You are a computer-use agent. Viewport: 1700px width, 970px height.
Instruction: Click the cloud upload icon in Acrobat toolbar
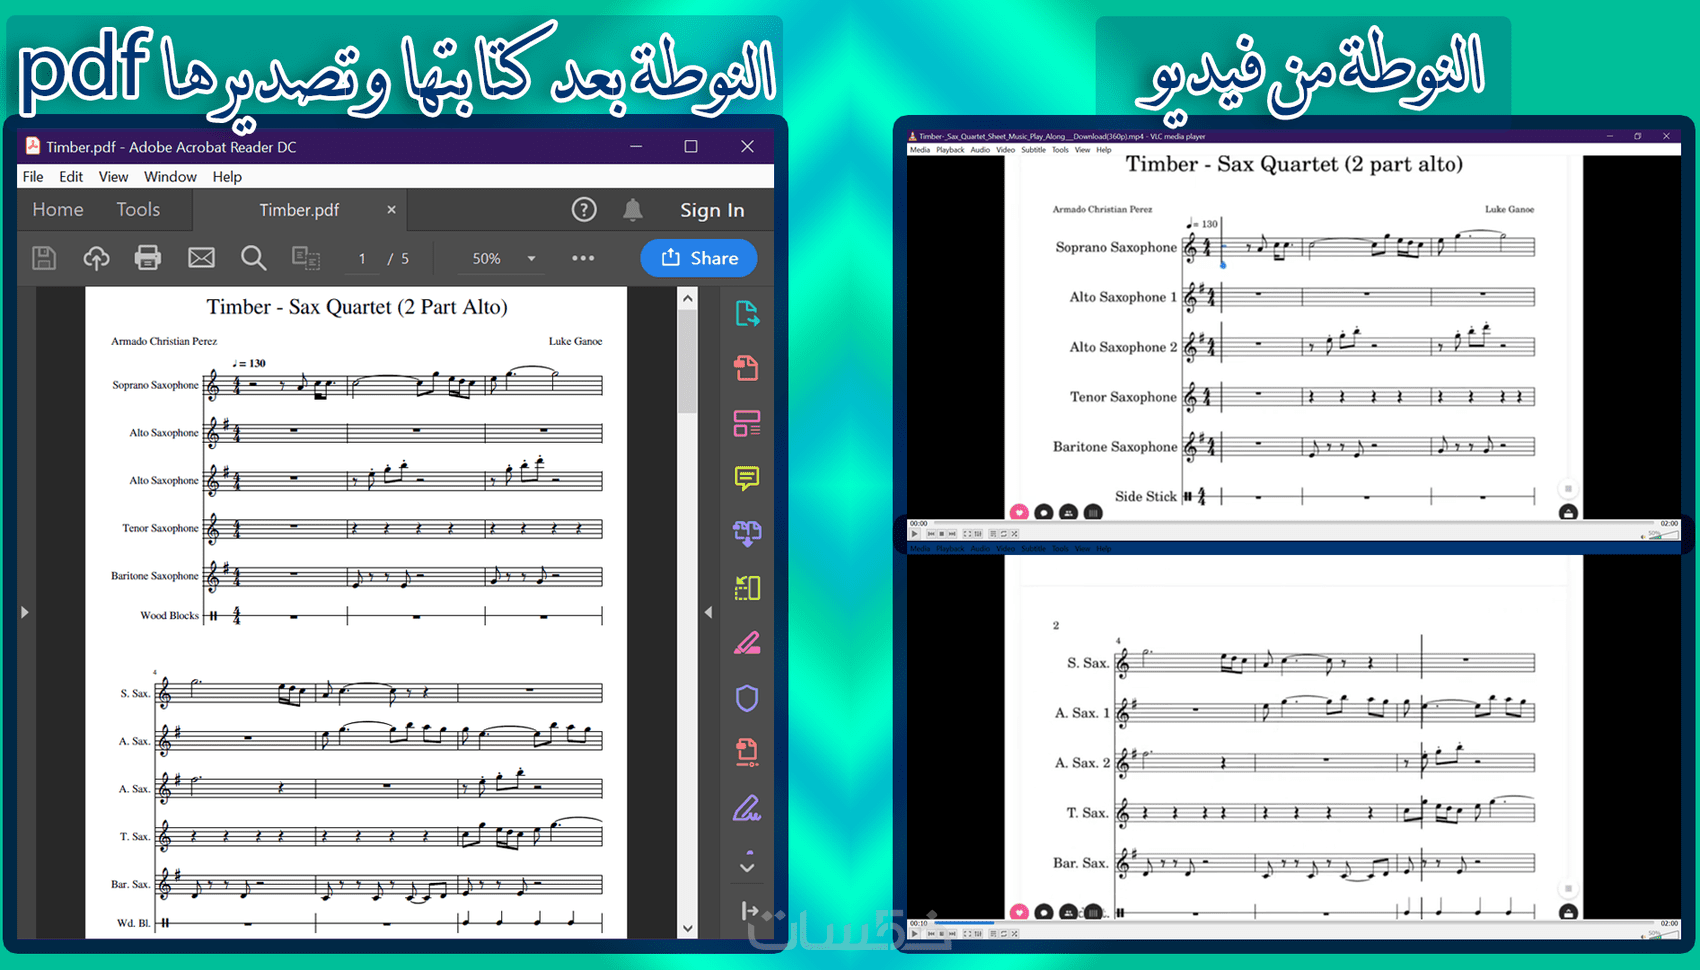[x=96, y=258]
